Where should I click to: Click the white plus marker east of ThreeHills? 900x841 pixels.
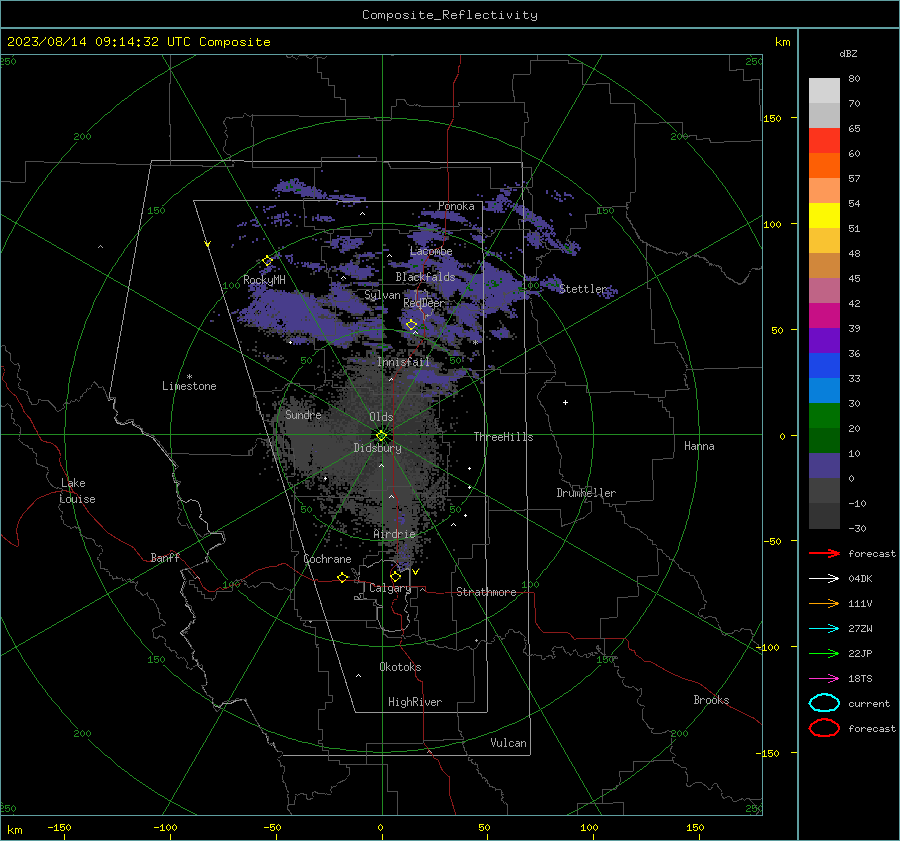pos(565,402)
